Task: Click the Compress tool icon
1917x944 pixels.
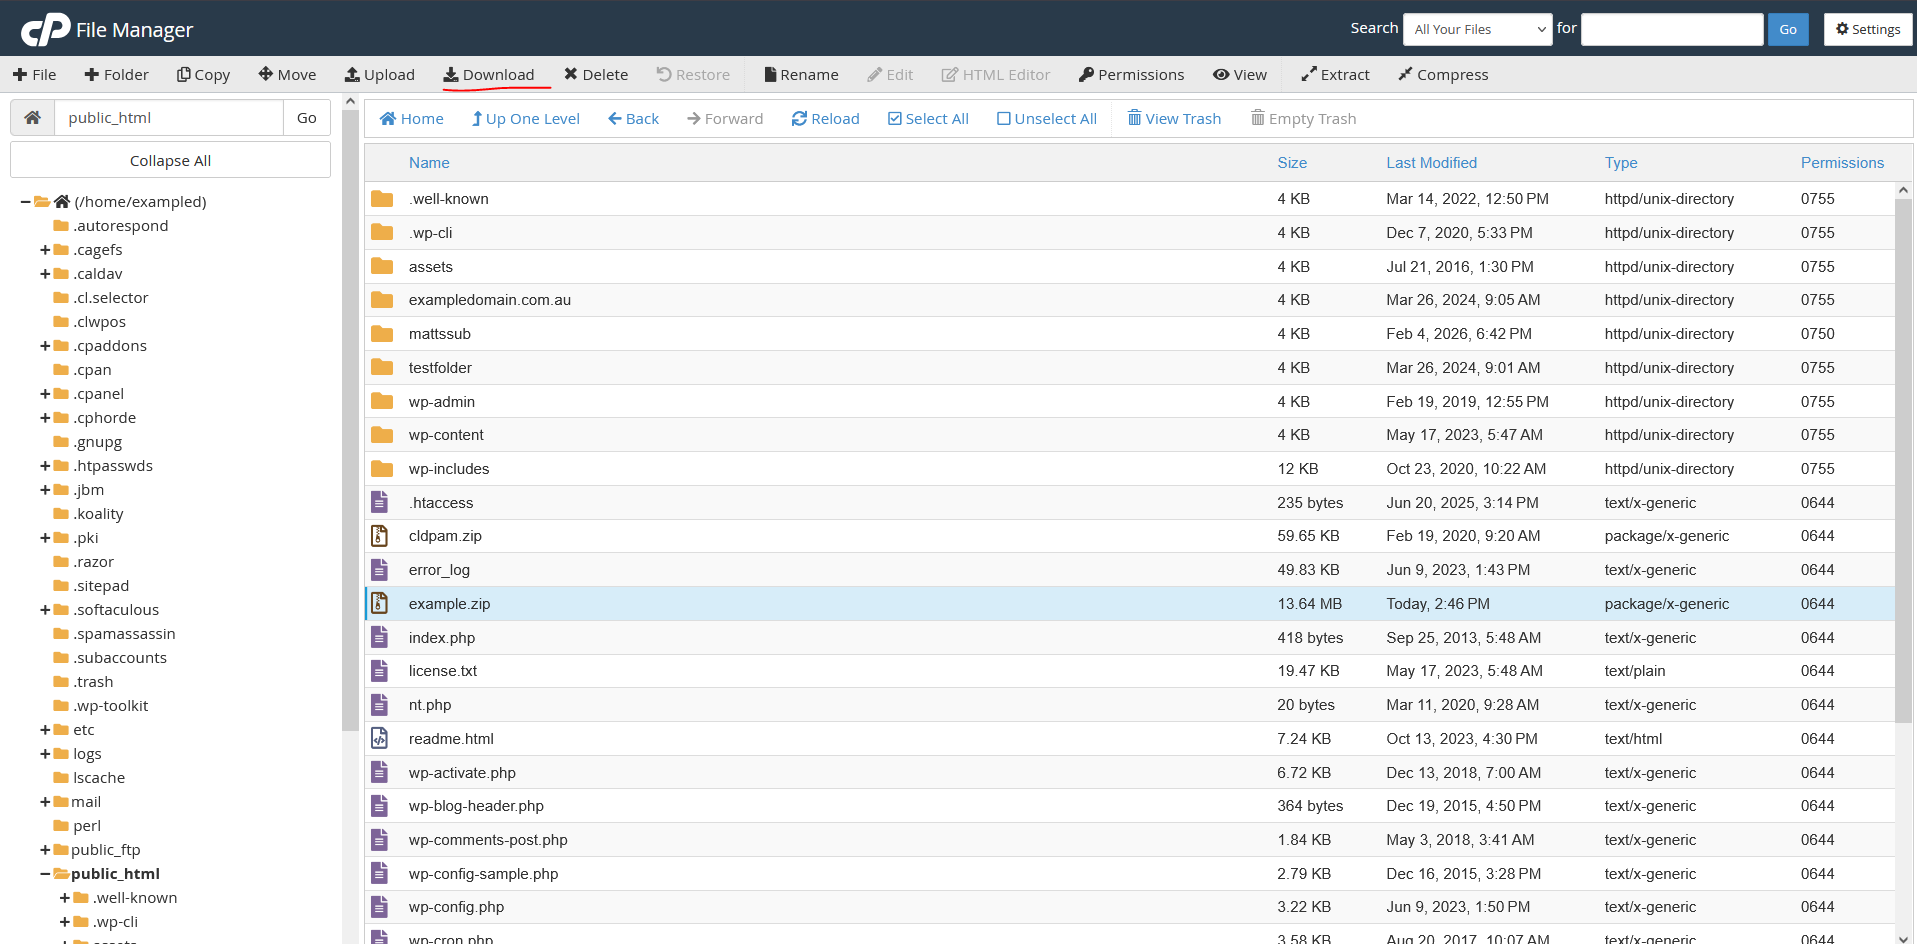Action: [x=1405, y=75]
